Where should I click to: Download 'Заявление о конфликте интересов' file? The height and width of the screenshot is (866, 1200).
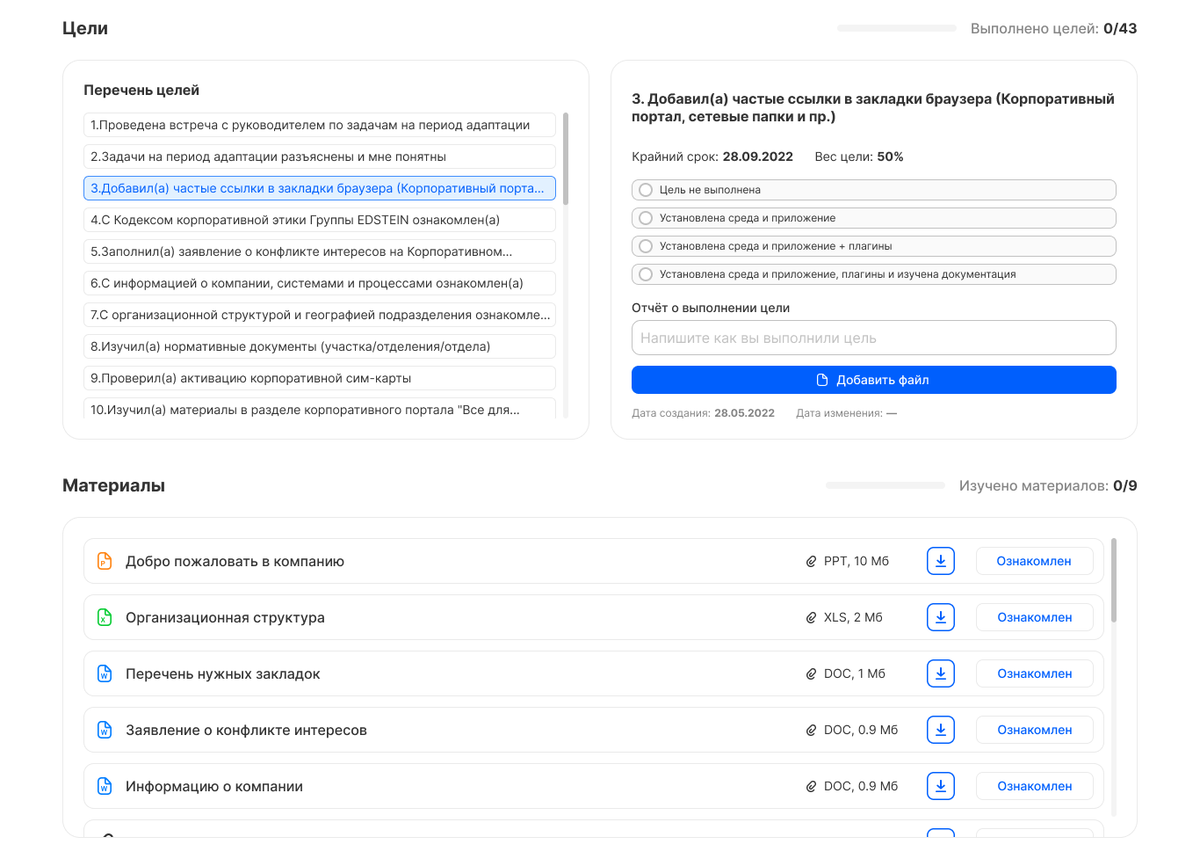940,730
